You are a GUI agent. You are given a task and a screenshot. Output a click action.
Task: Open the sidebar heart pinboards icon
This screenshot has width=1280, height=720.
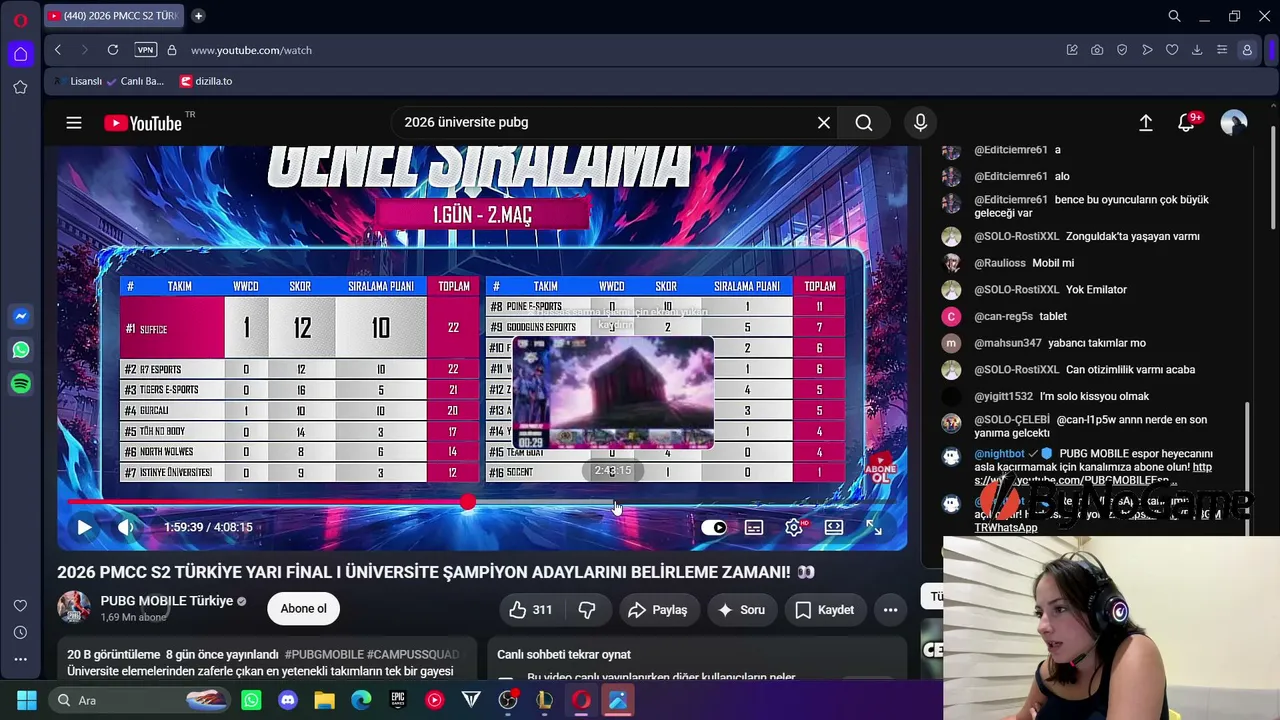(x=20, y=606)
